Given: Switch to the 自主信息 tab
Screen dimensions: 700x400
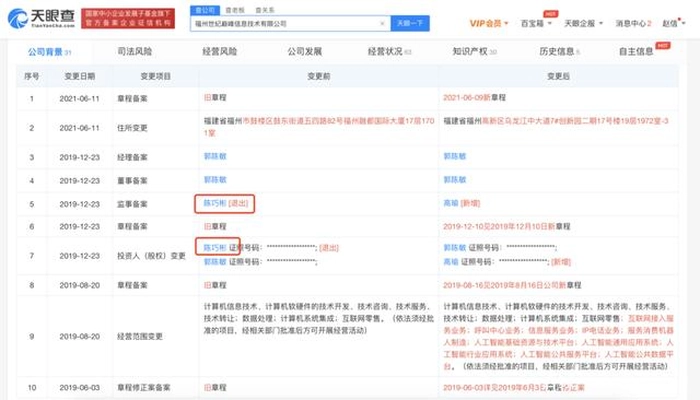Looking at the screenshot, I should [639, 50].
